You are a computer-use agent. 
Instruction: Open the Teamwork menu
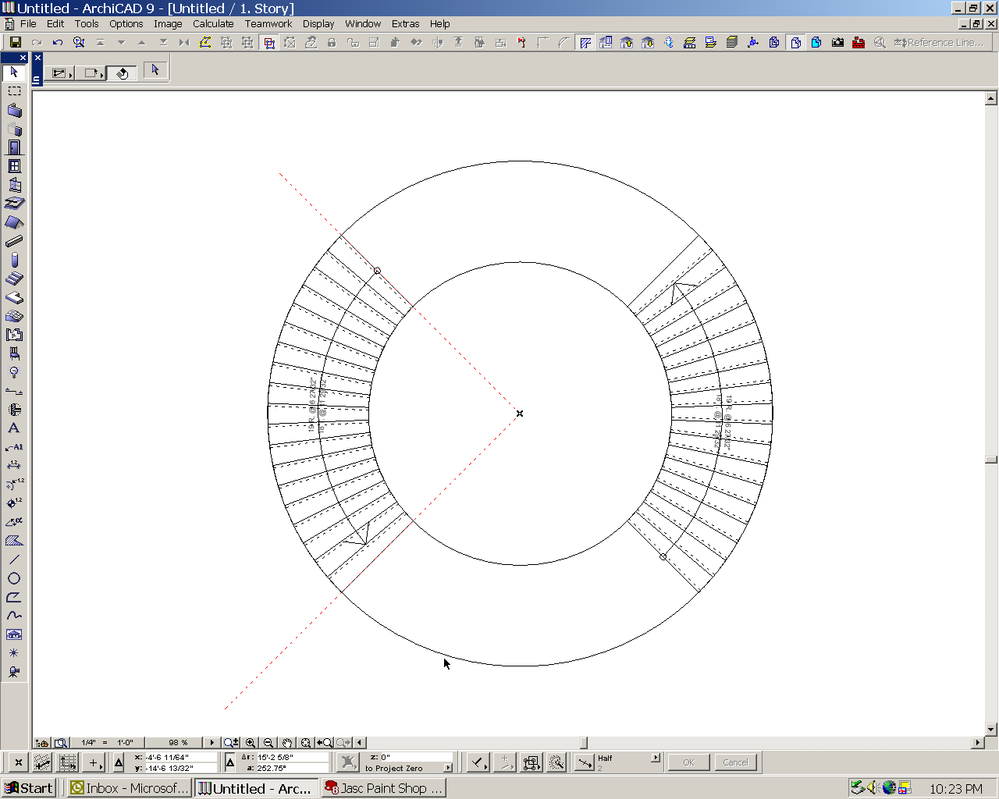tap(268, 23)
